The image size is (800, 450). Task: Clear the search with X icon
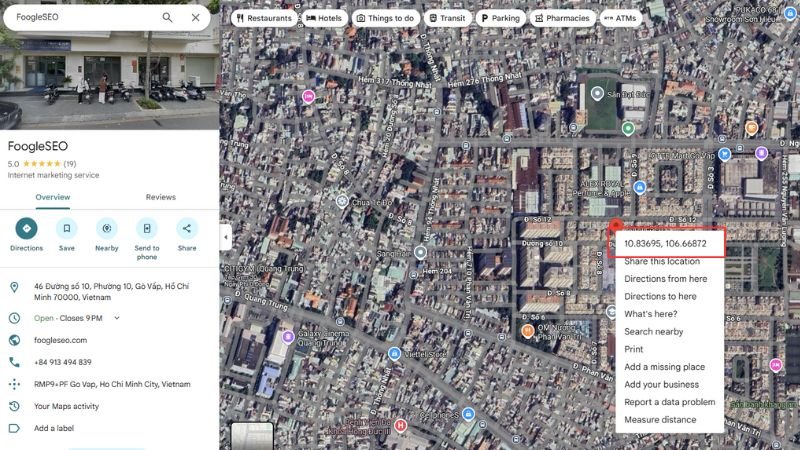pyautogui.click(x=196, y=17)
